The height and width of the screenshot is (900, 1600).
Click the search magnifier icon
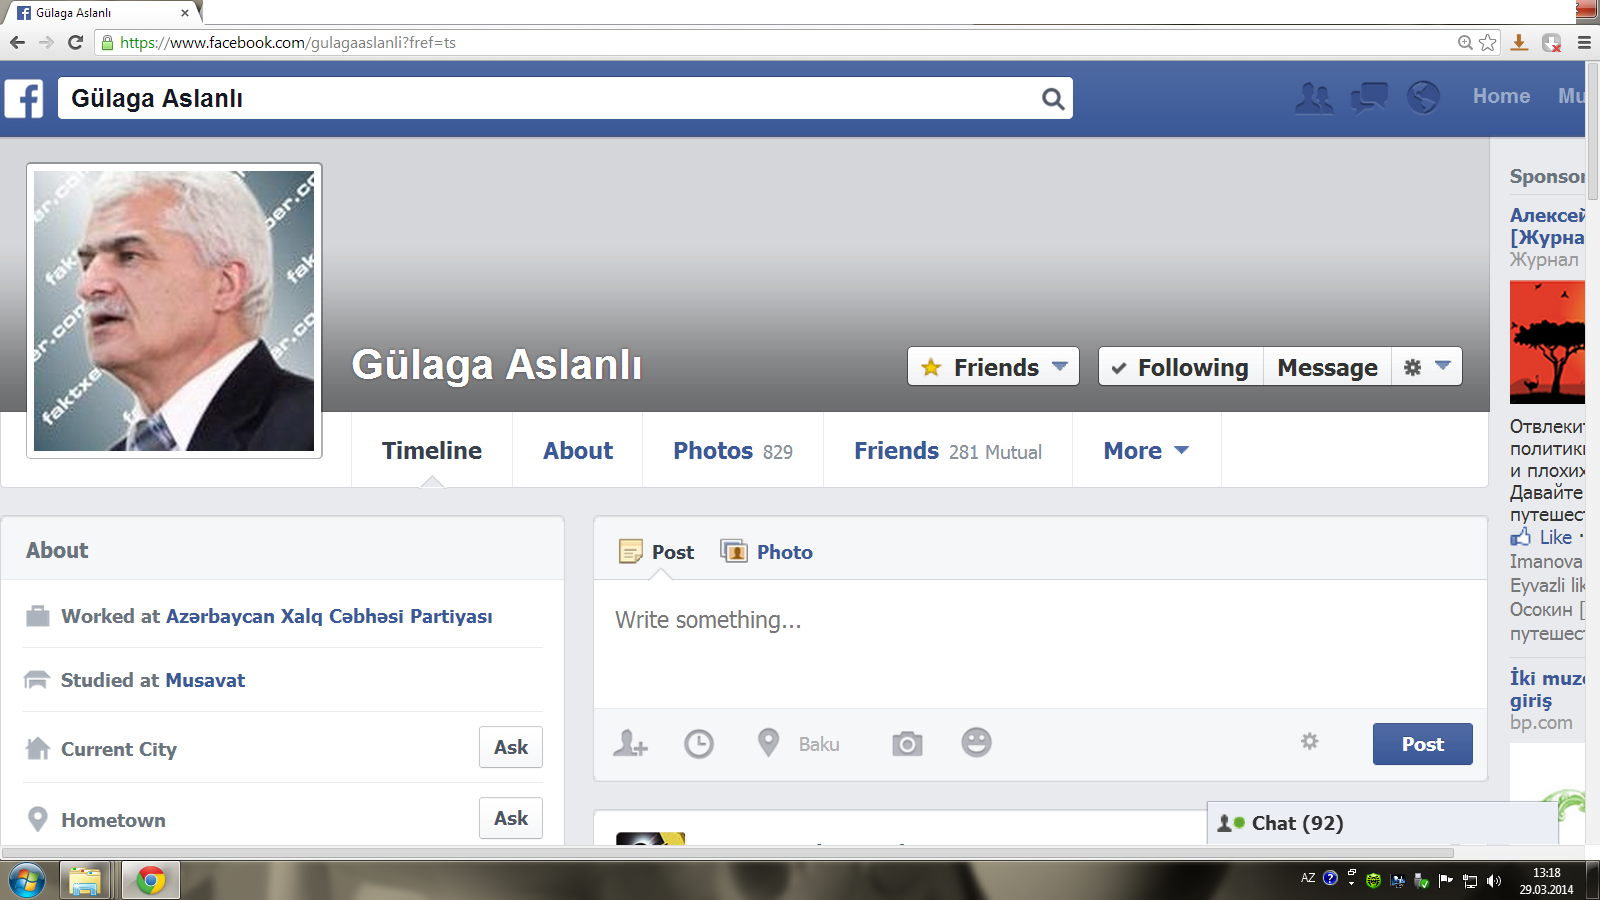pos(1052,99)
